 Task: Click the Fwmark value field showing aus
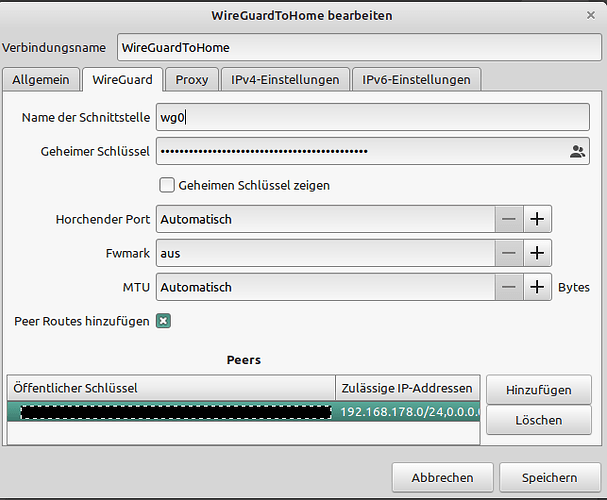(326, 253)
